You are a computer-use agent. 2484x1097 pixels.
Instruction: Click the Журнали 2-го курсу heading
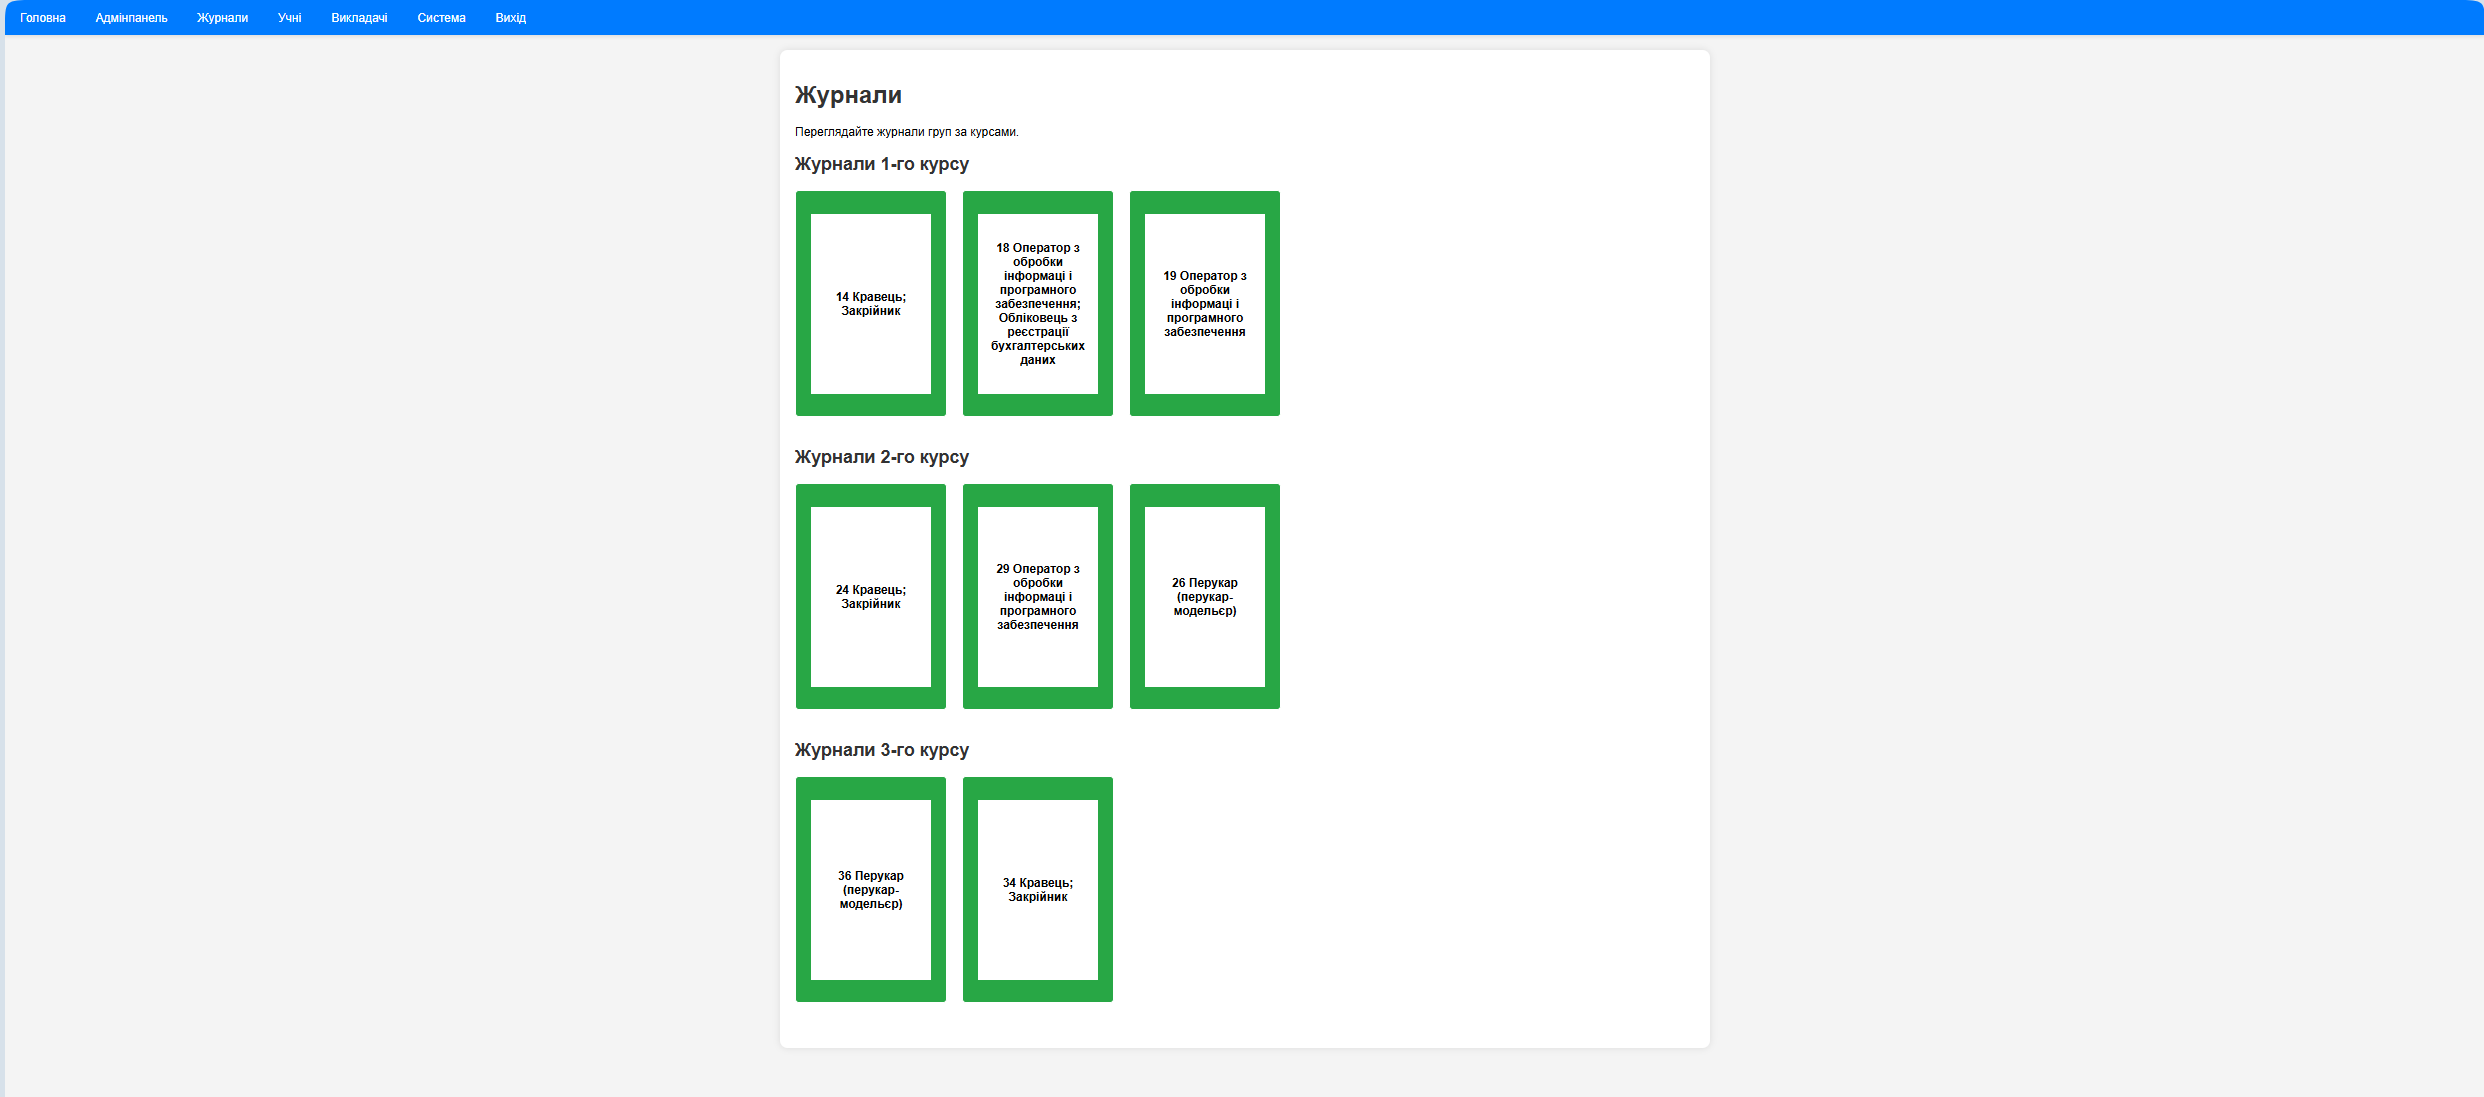[x=881, y=457]
